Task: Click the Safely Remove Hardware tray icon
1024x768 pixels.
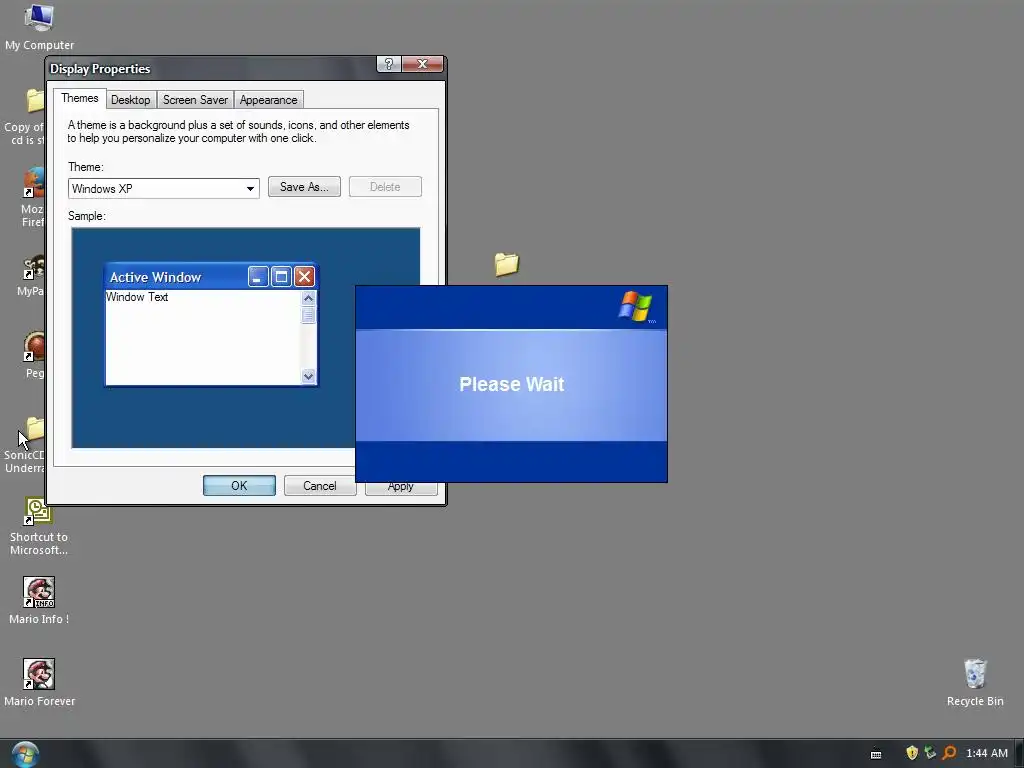Action: [x=930, y=753]
